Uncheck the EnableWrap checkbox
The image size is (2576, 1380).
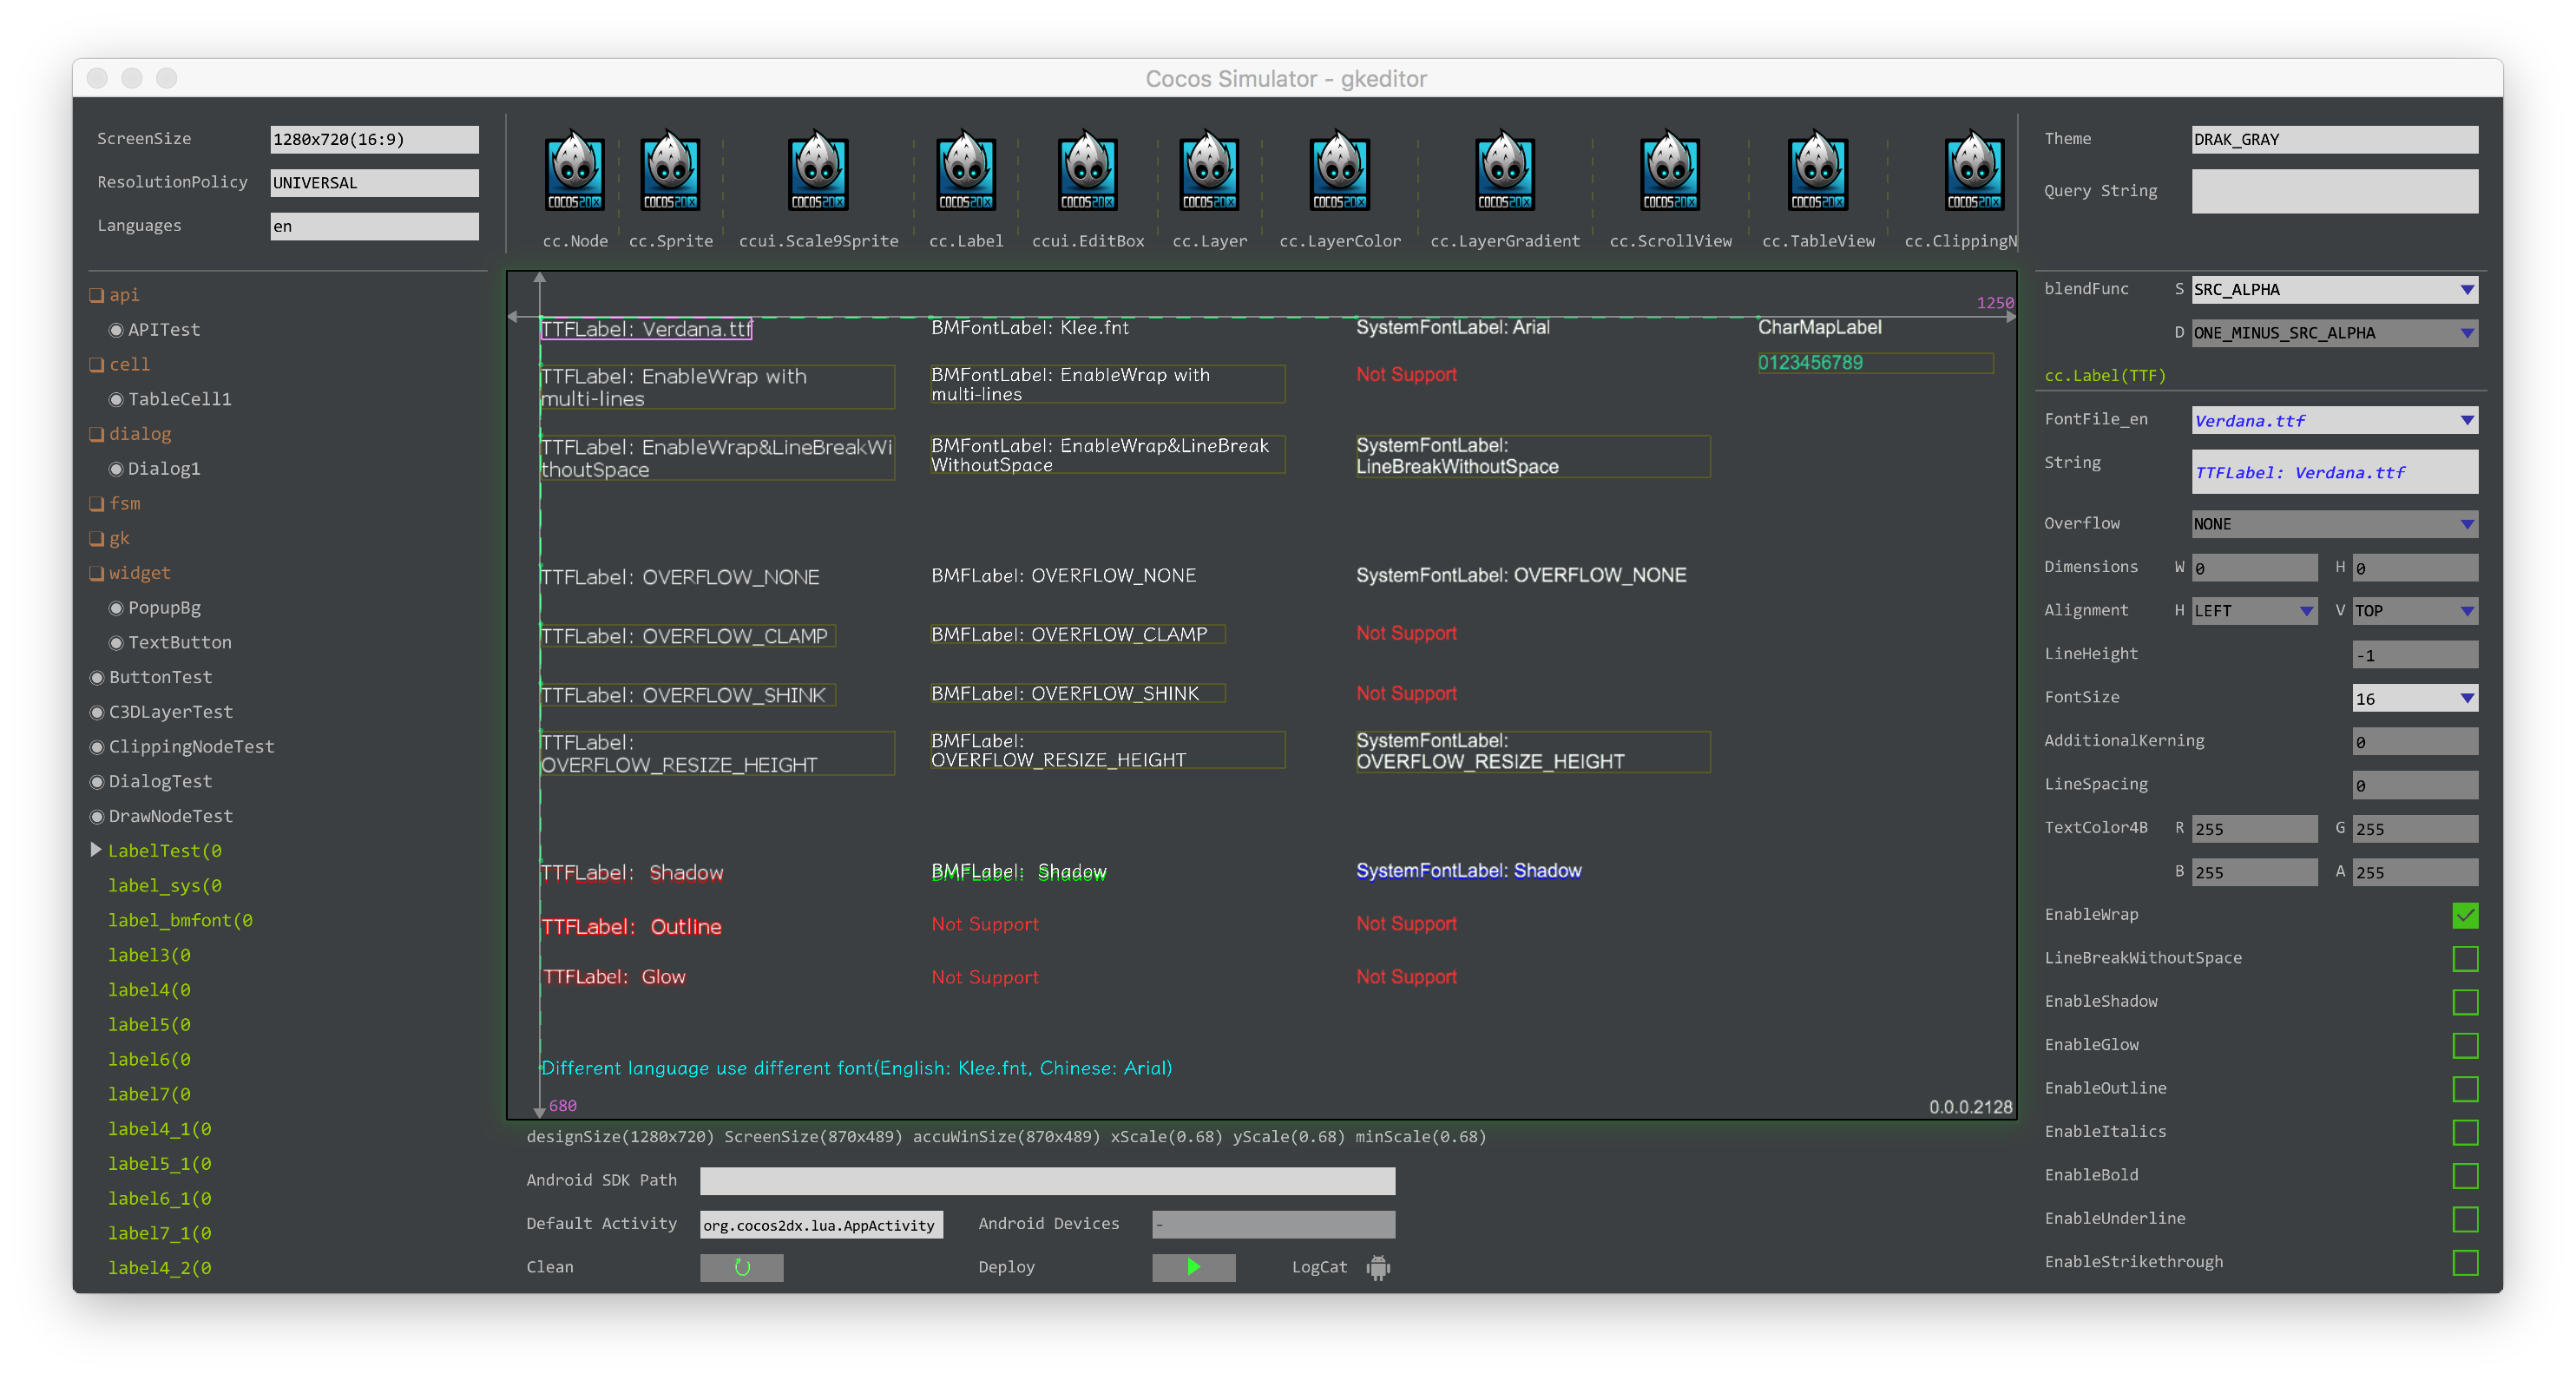[2464, 915]
